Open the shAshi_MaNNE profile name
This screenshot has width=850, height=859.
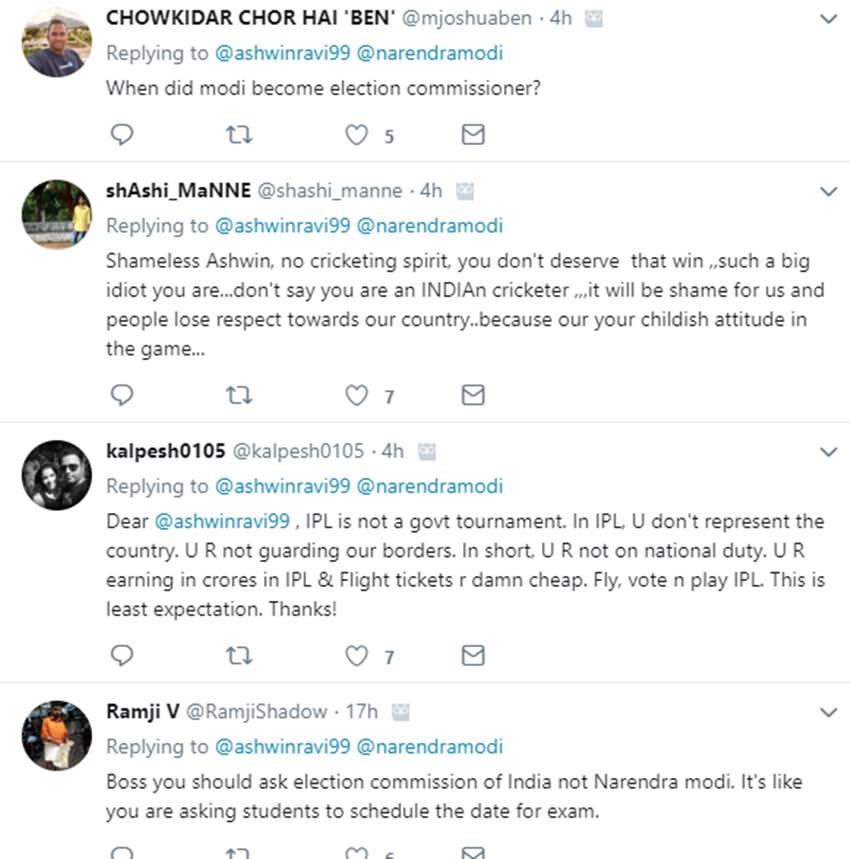[x=178, y=190]
